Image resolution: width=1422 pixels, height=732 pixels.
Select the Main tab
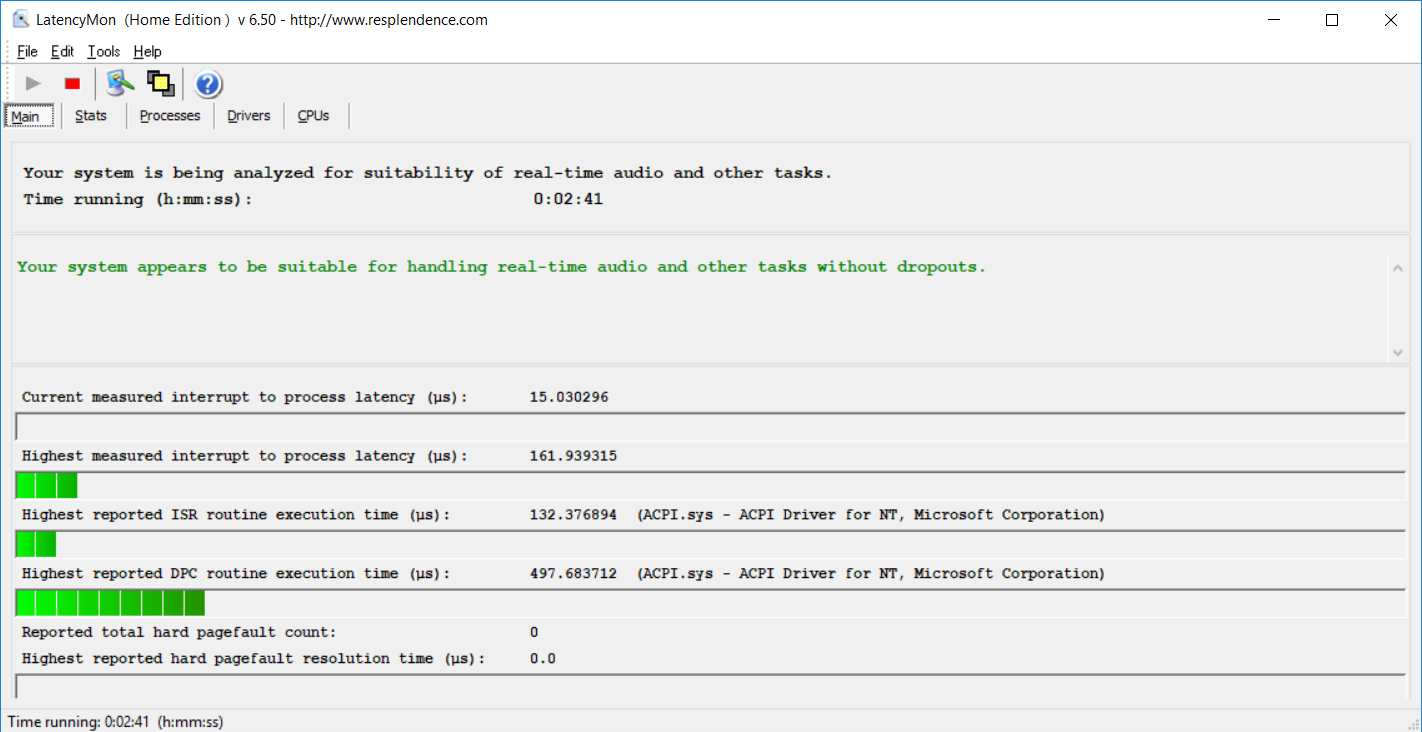(x=26, y=116)
